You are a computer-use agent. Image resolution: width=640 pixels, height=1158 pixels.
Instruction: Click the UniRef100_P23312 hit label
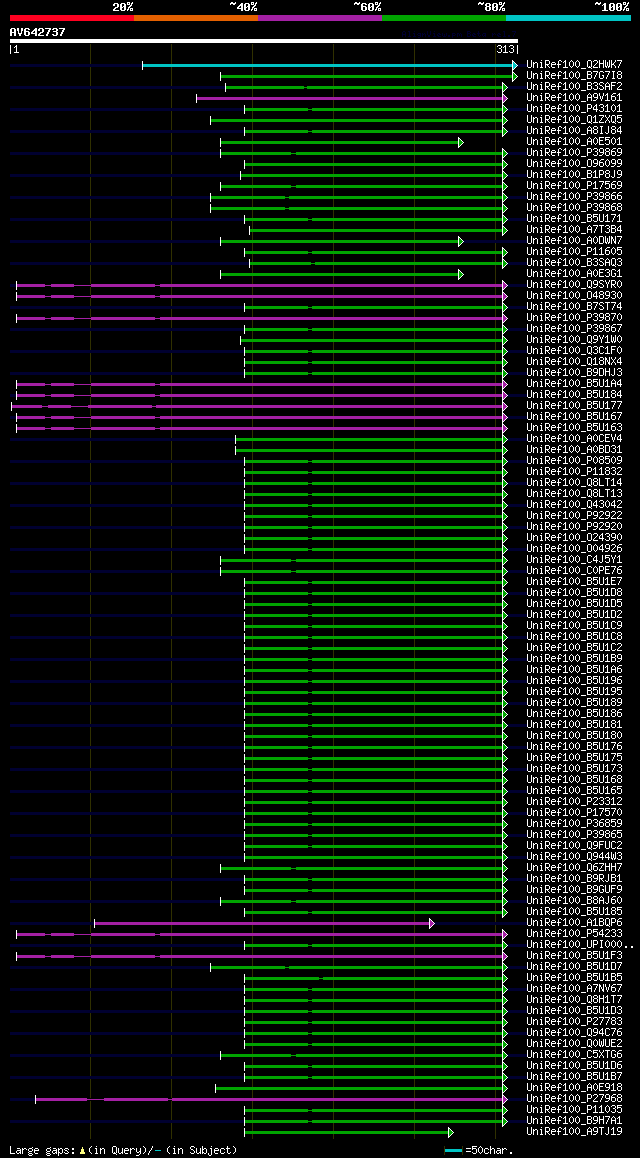[574, 802]
